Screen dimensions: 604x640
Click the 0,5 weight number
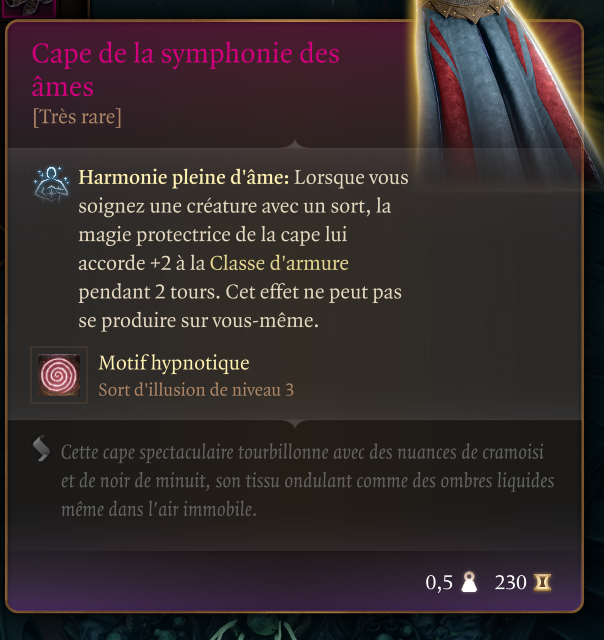[439, 582]
